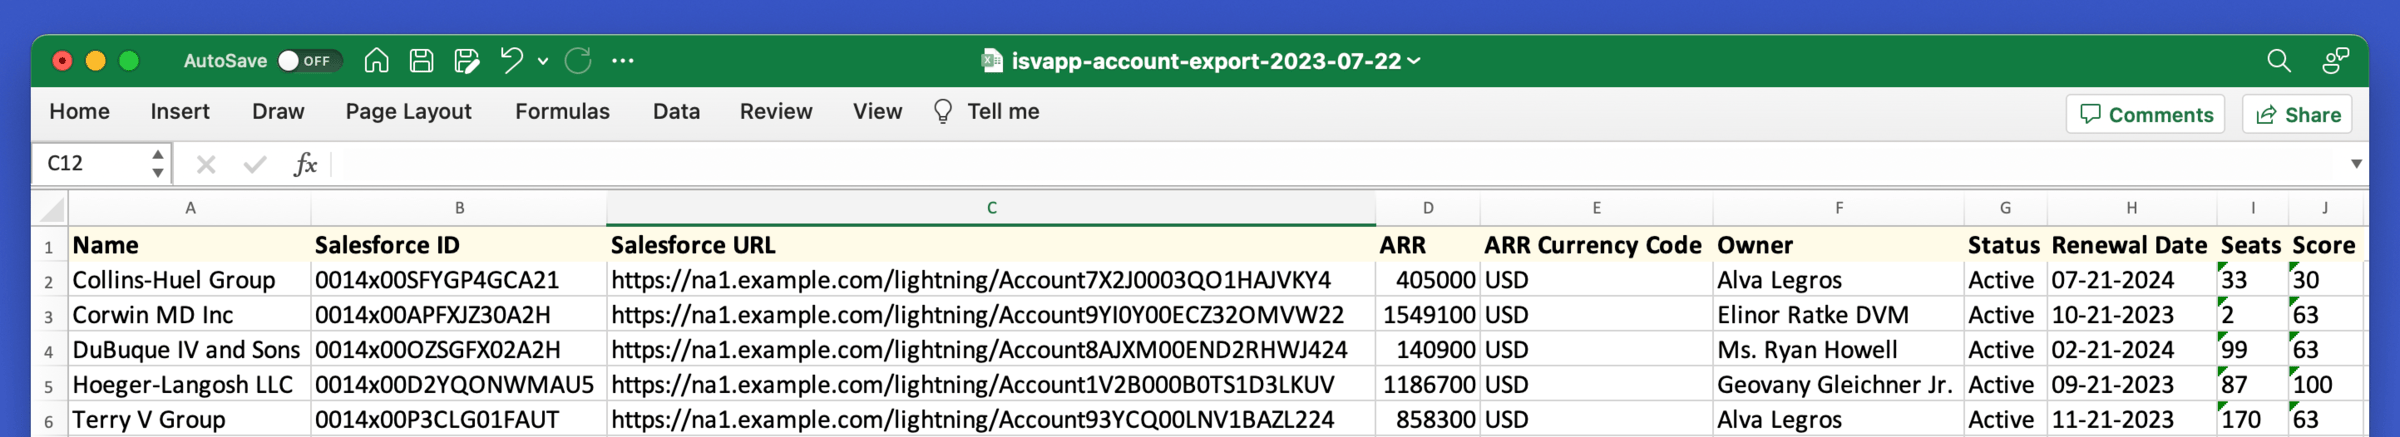Image resolution: width=2400 pixels, height=437 pixels.
Task: Open the Draw tab
Action: point(278,112)
